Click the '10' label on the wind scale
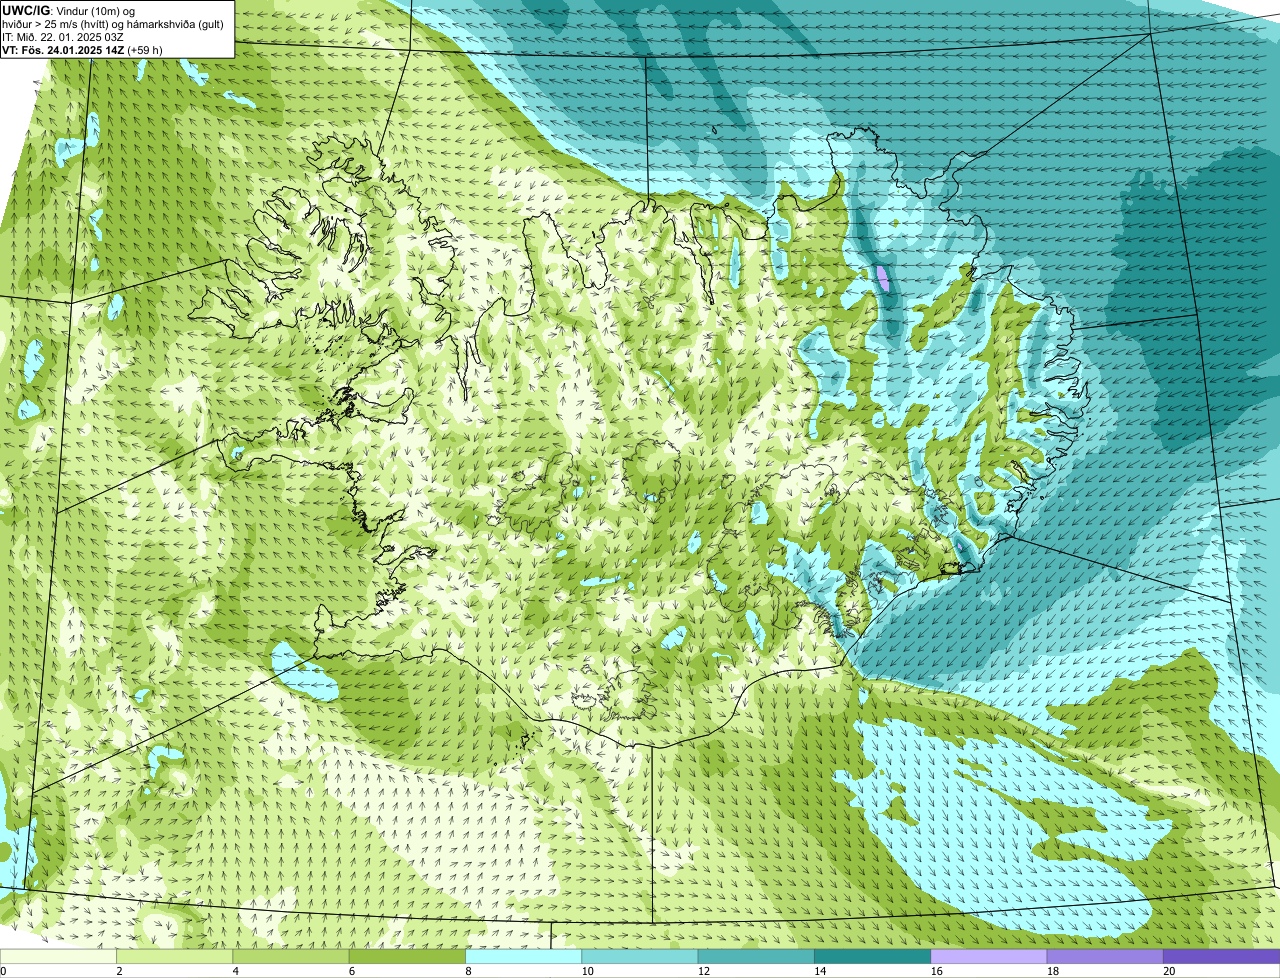This screenshot has width=1280, height=978. coord(588,971)
